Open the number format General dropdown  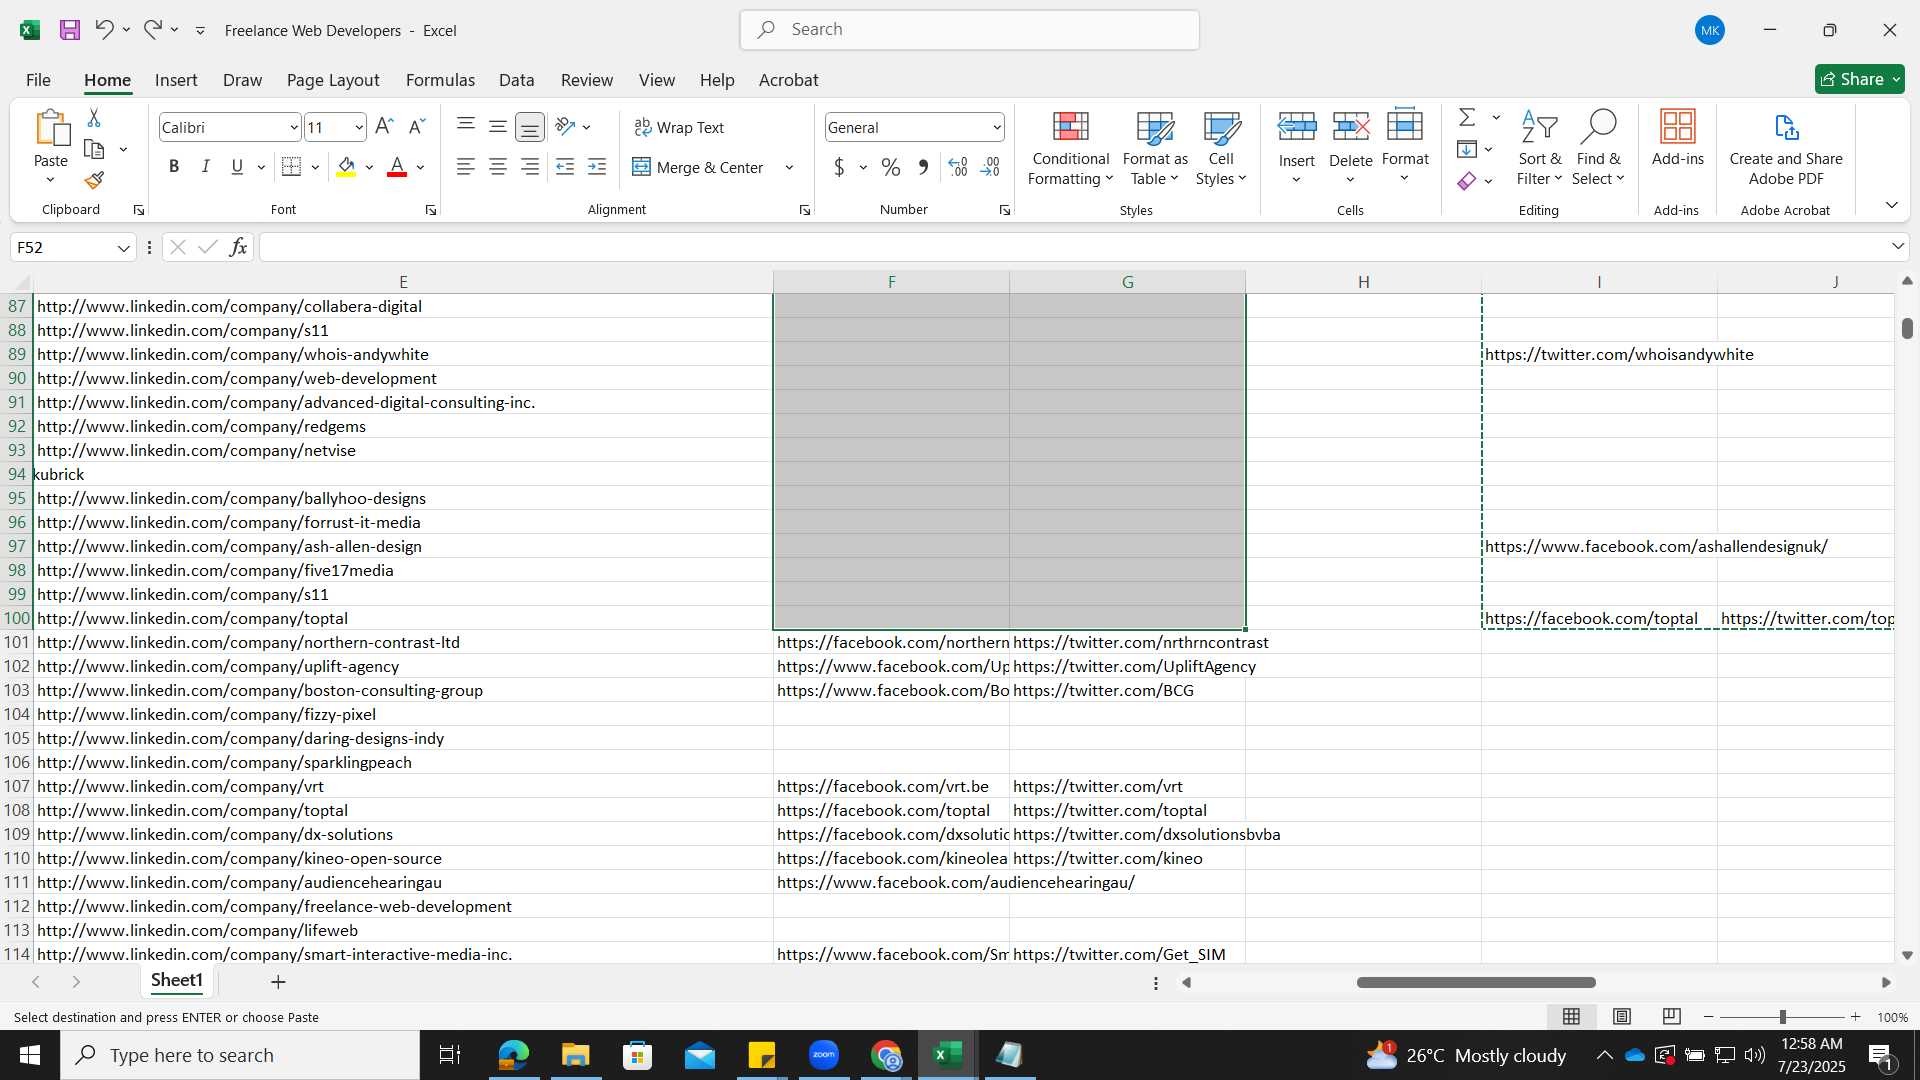pos(996,127)
